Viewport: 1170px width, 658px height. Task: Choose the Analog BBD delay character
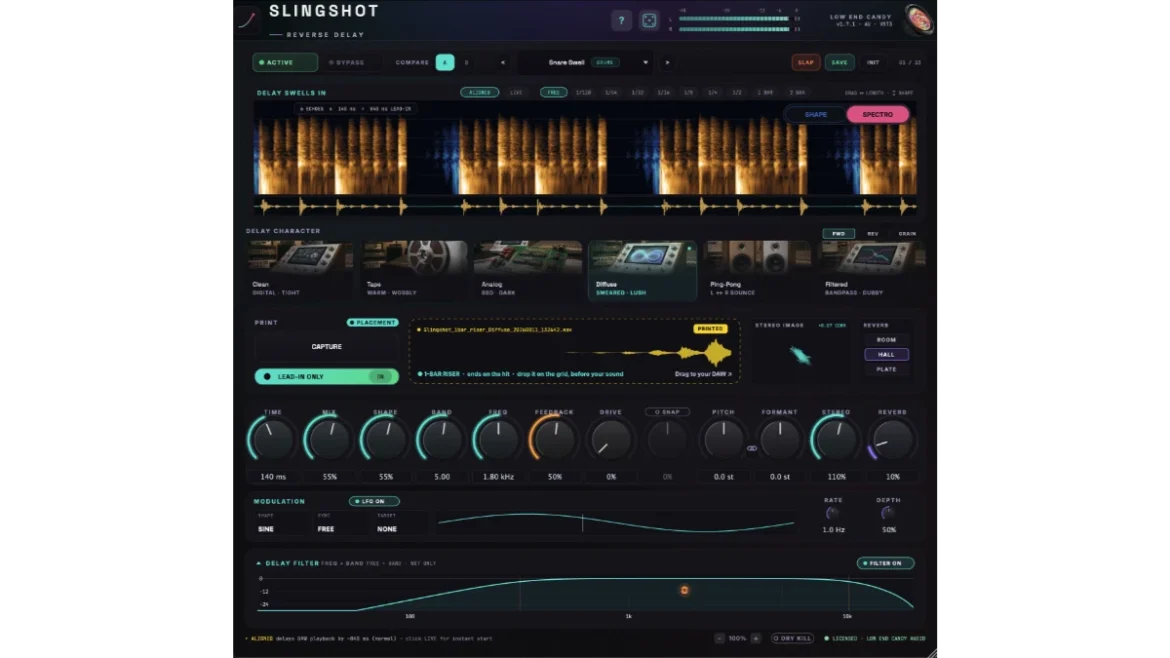(528, 269)
